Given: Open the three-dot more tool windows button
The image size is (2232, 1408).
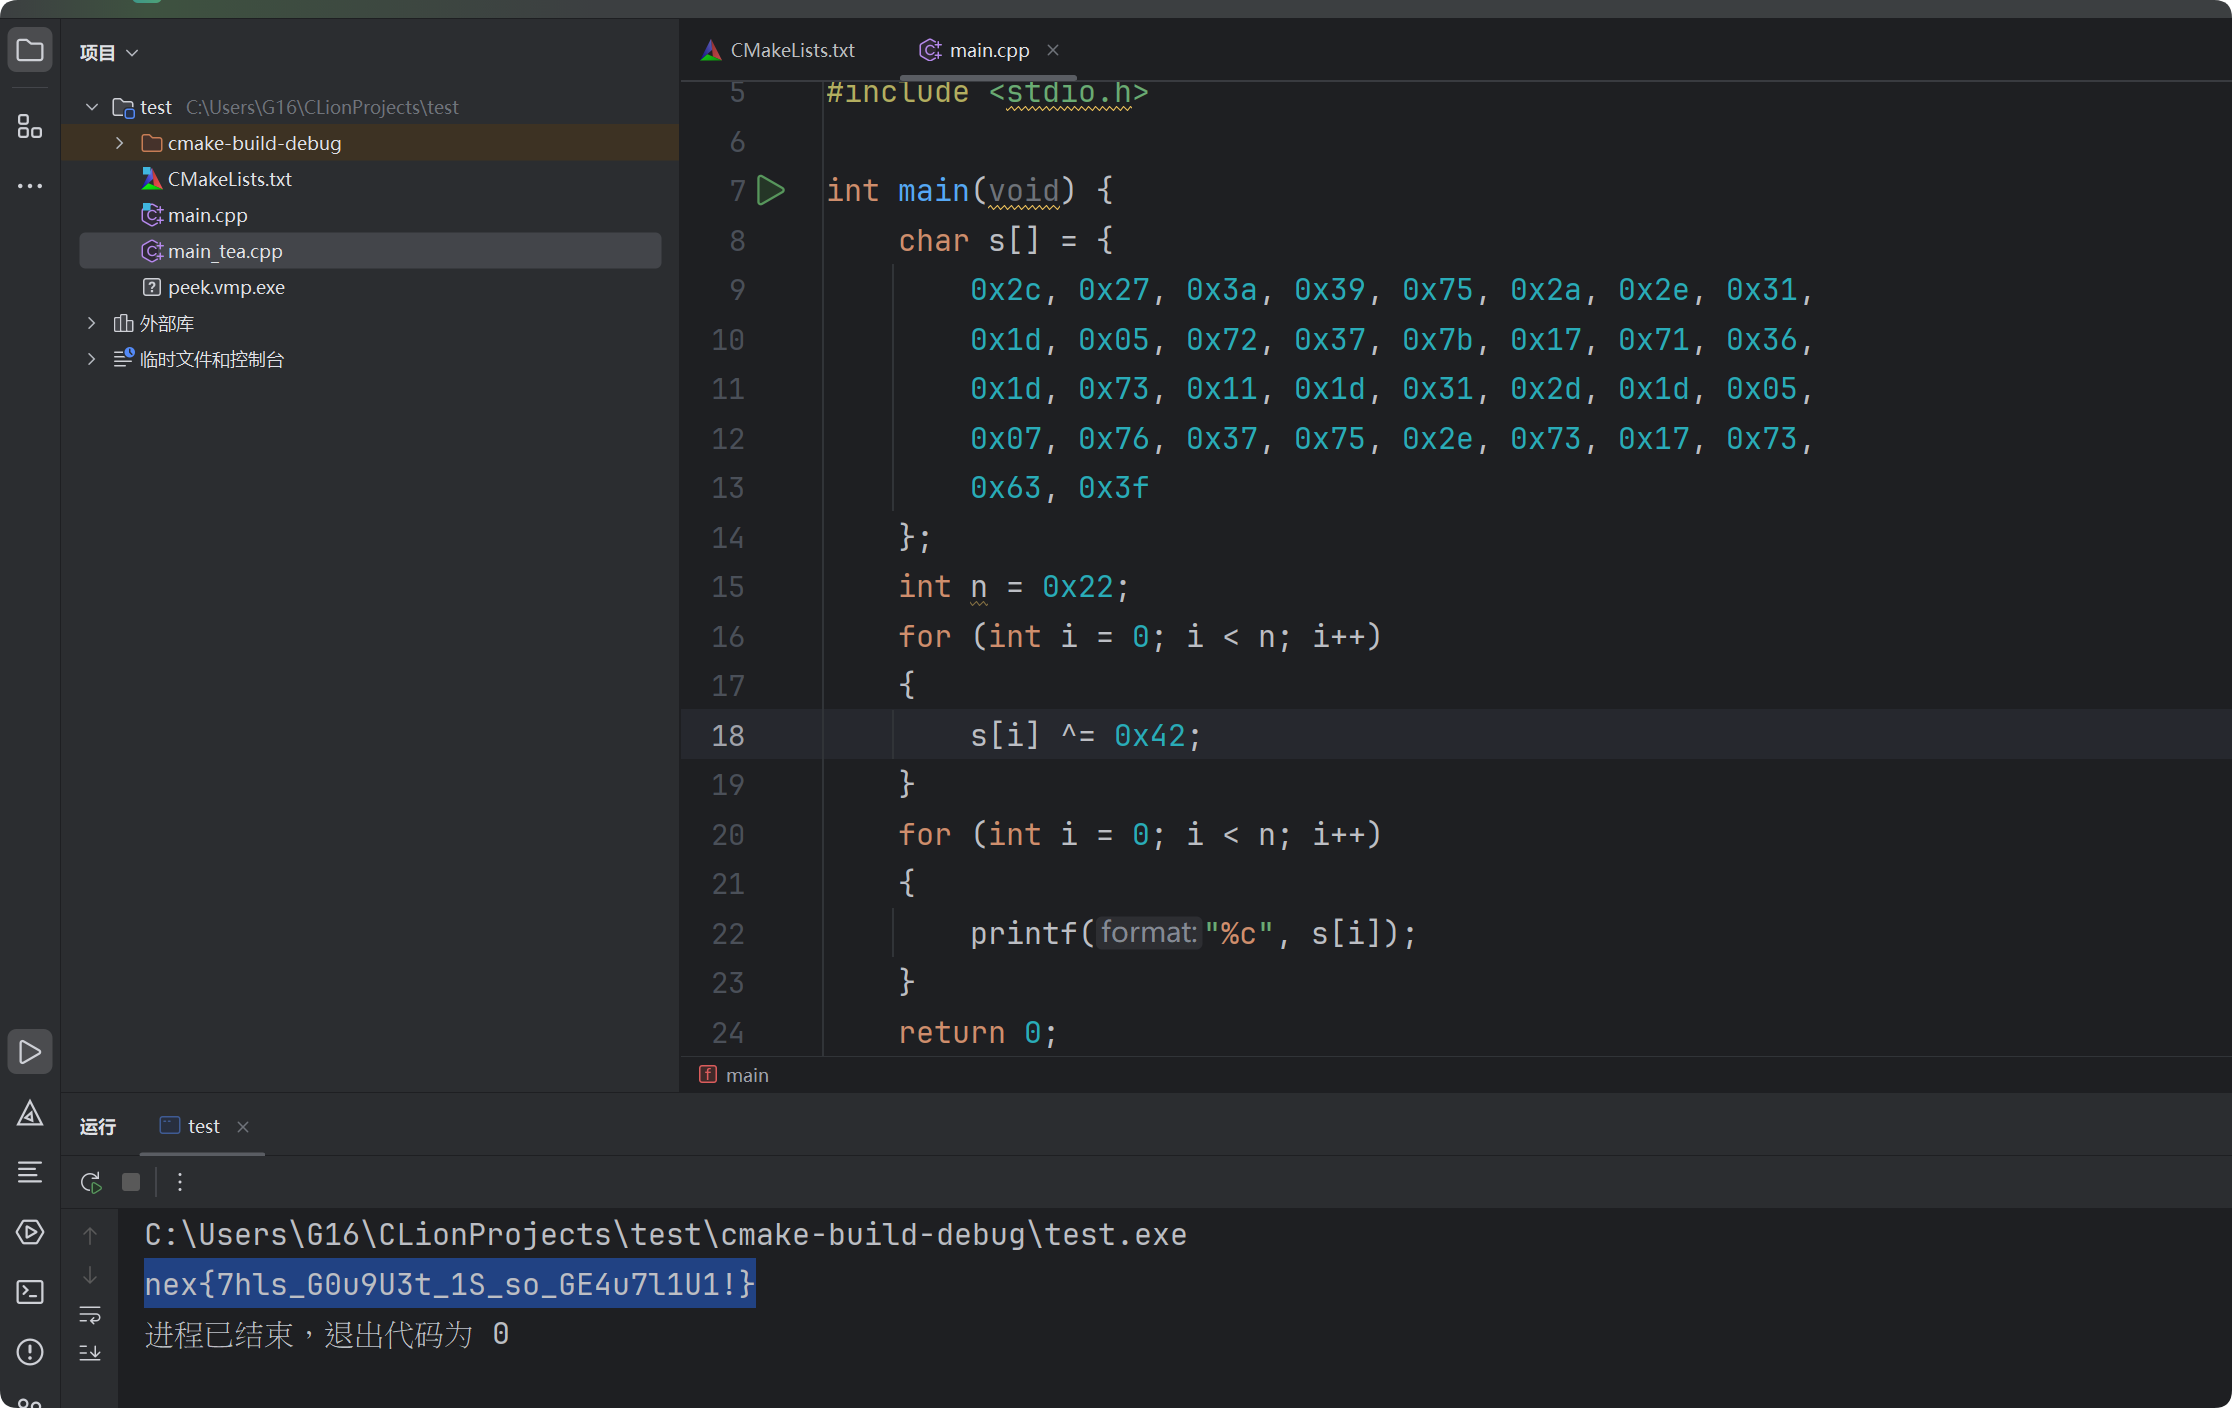Looking at the screenshot, I should pyautogui.click(x=30, y=186).
